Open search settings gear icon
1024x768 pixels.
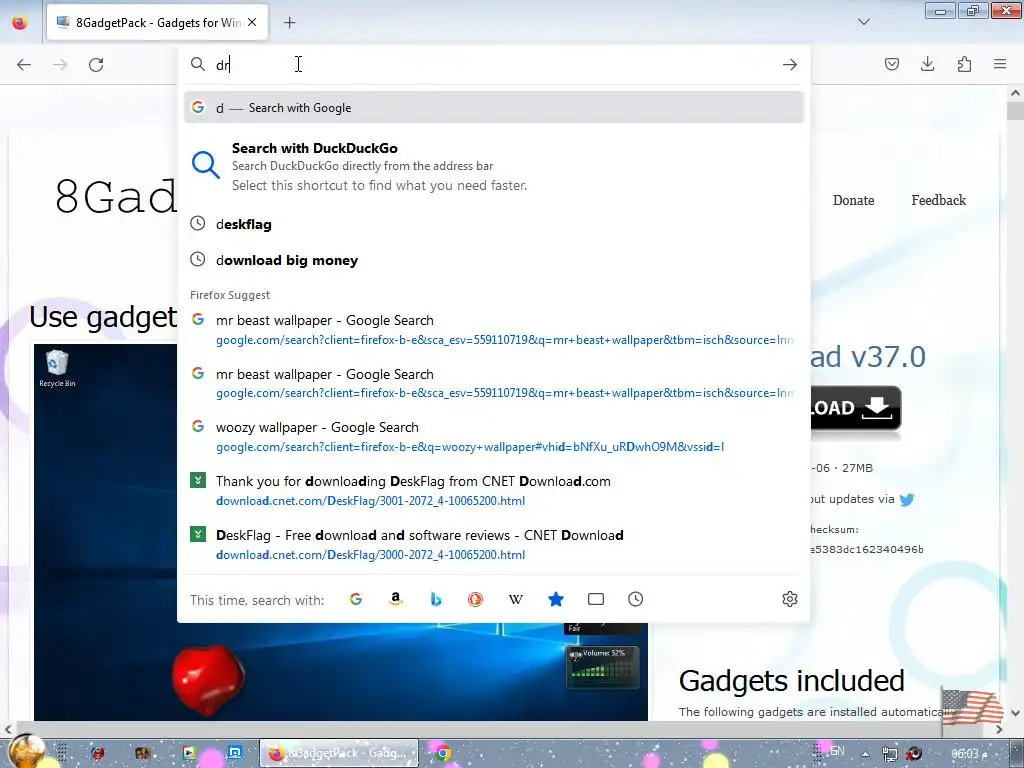[790, 599]
